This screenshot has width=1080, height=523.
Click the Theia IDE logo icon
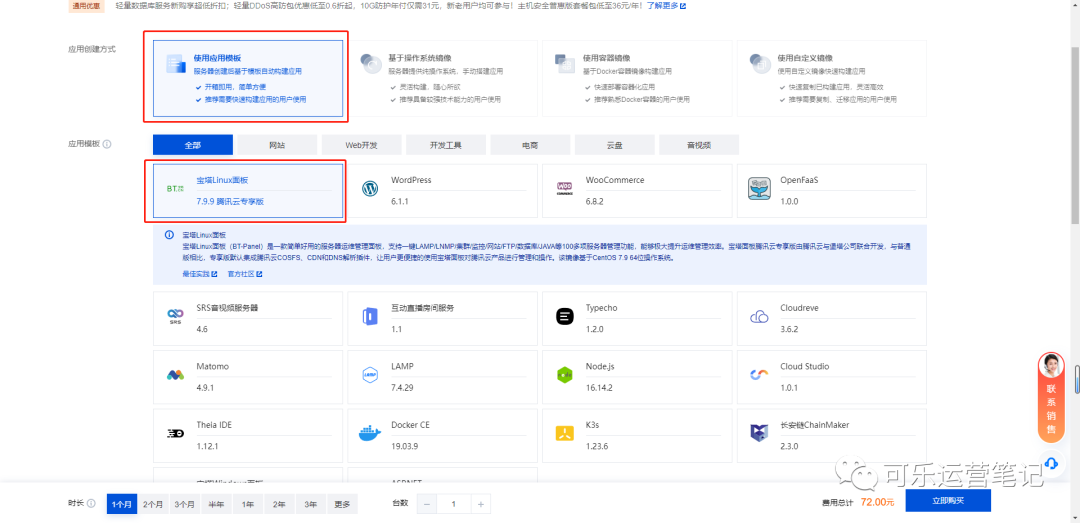176,433
